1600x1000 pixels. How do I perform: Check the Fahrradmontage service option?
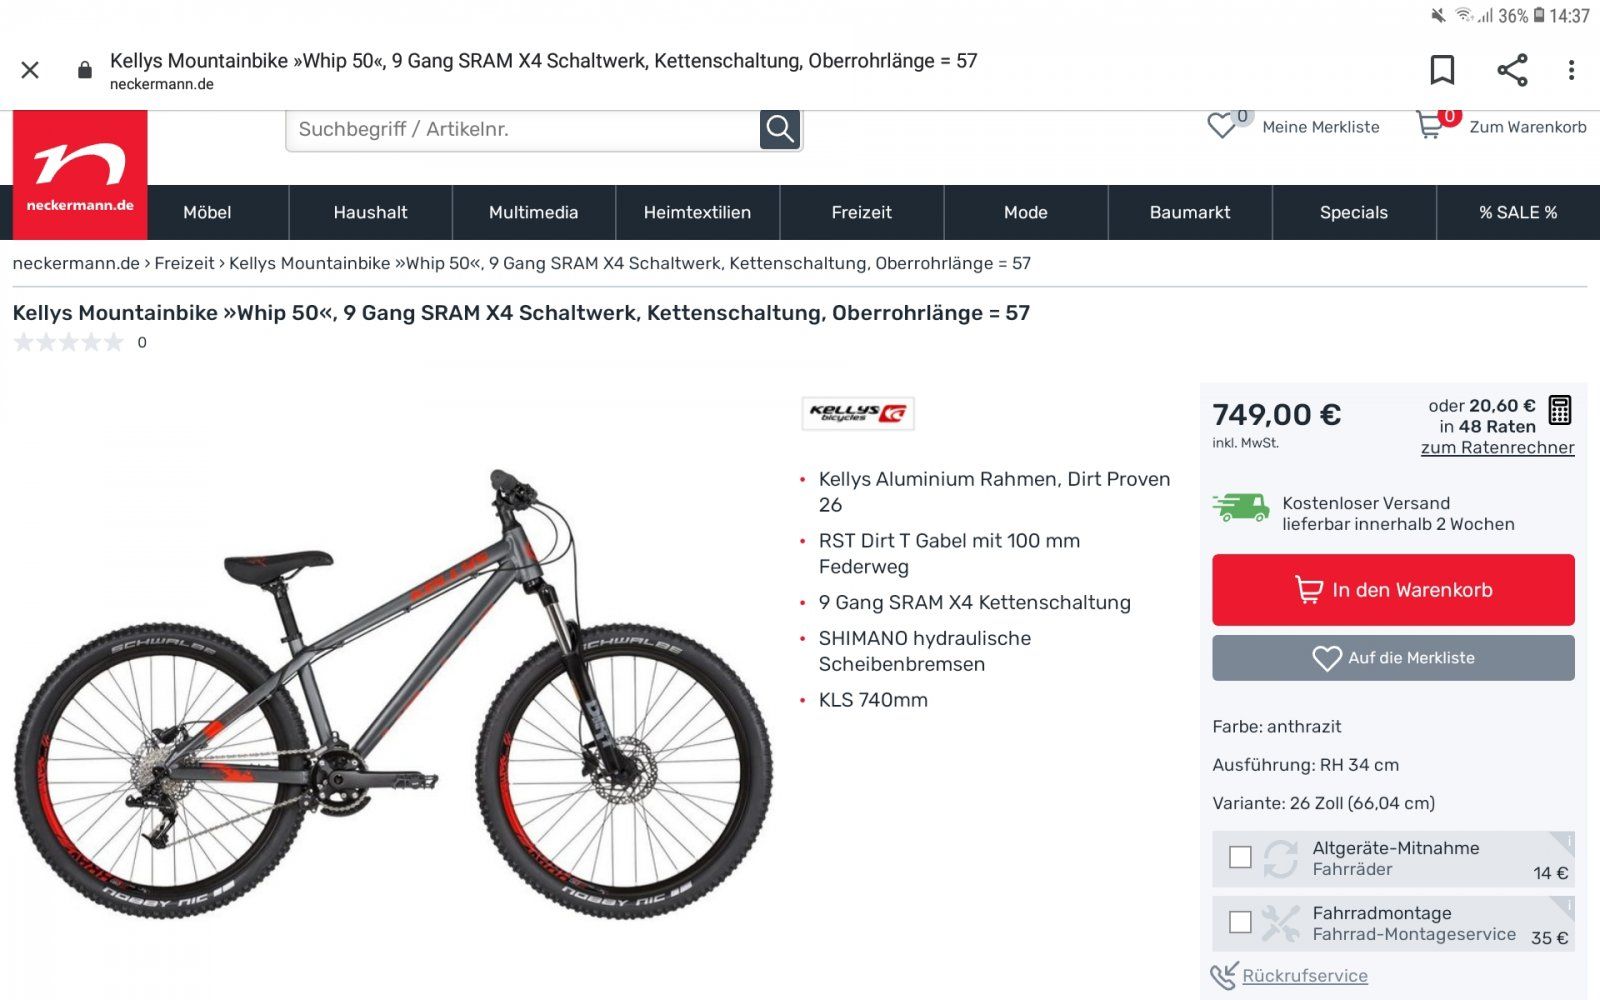coord(1240,922)
